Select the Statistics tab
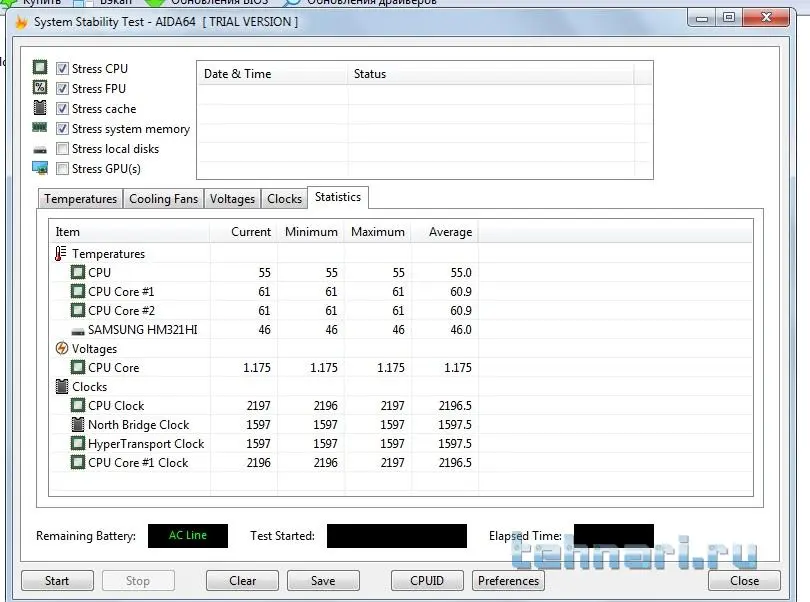Viewport: 810px width, 602px height. (x=338, y=197)
